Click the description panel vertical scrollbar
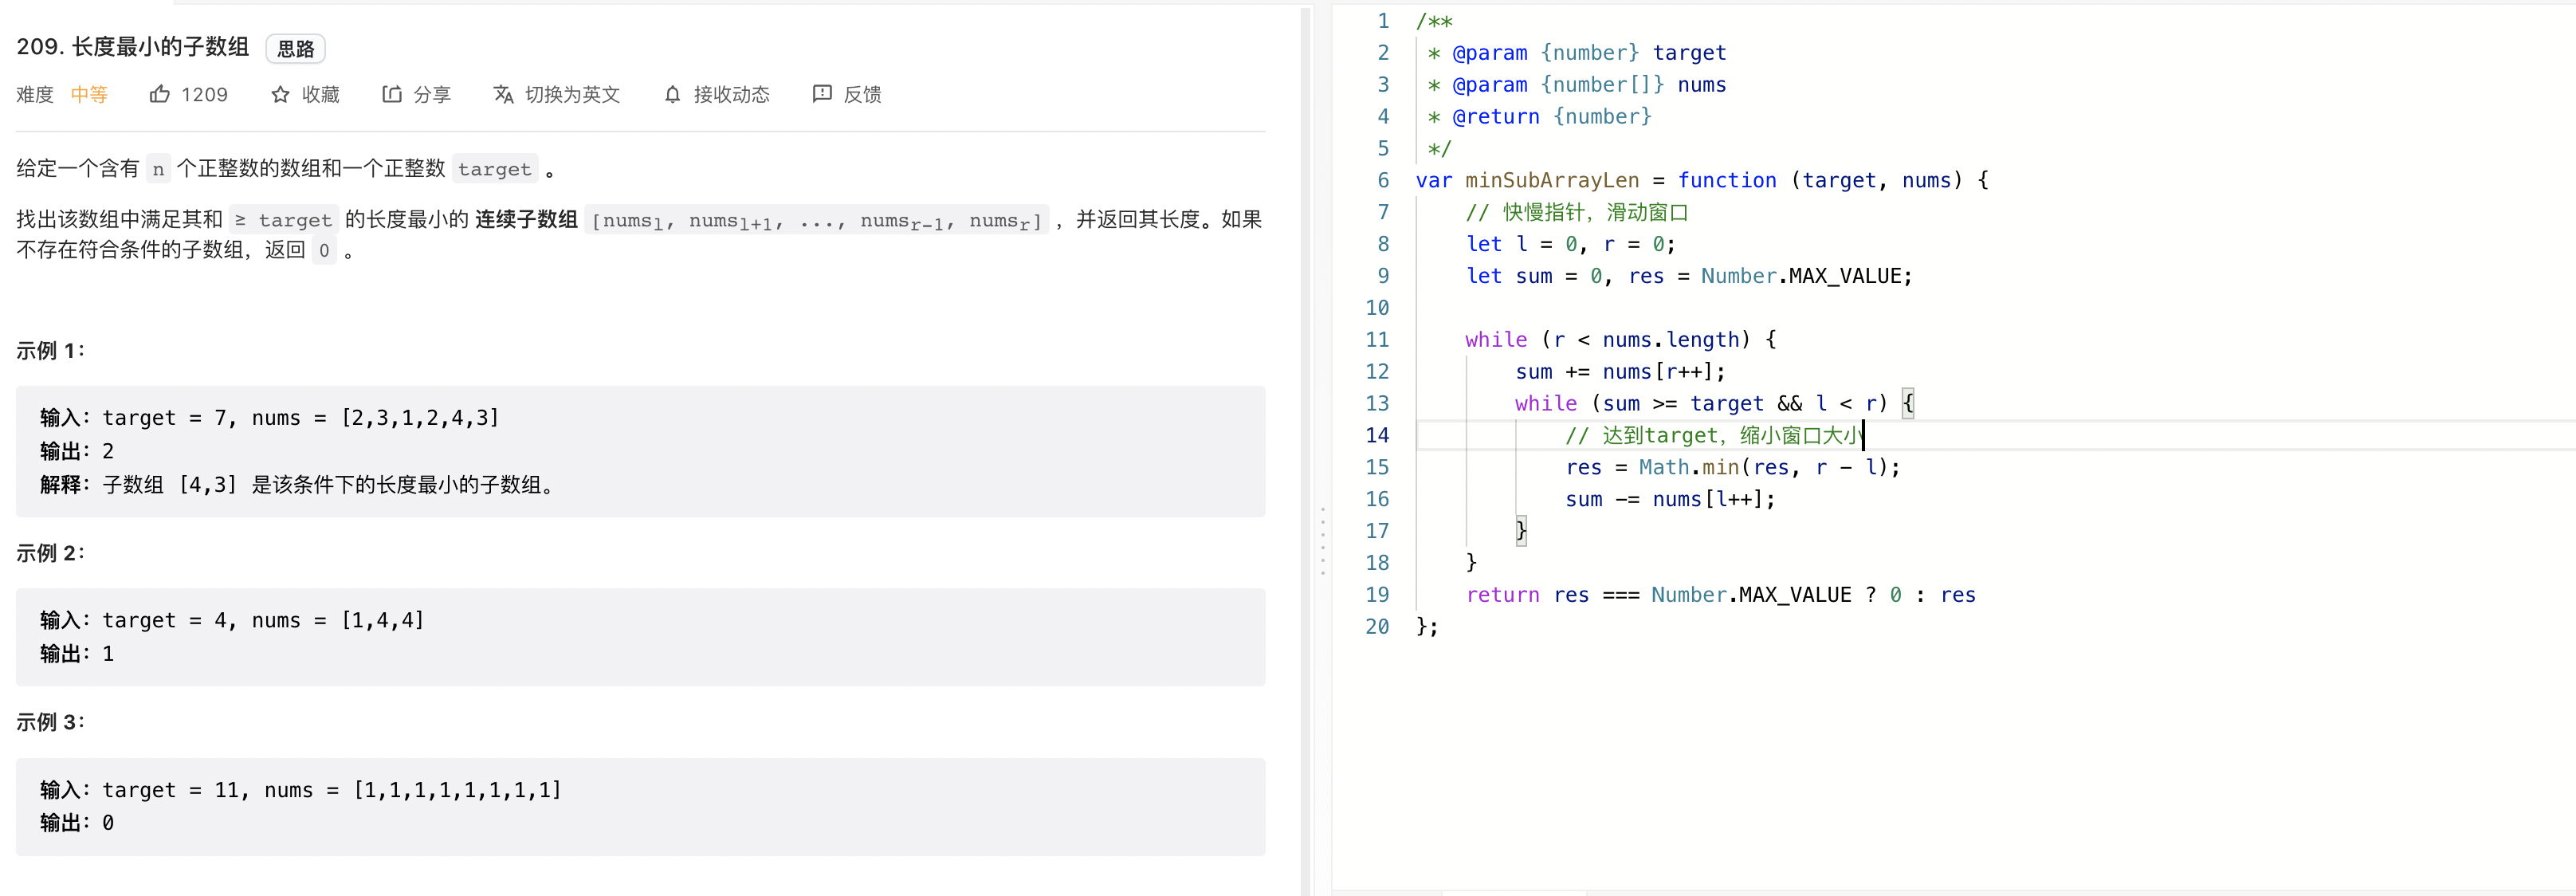 (x=1305, y=450)
